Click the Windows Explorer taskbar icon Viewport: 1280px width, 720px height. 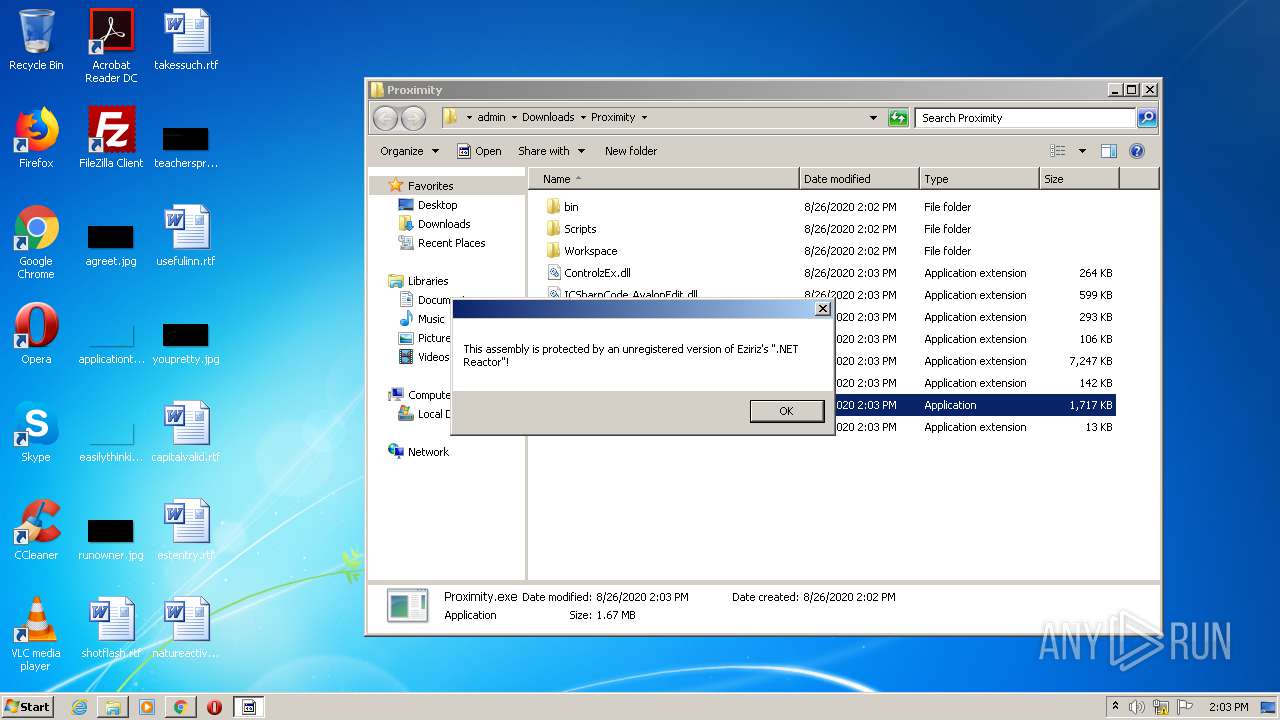tap(113, 707)
